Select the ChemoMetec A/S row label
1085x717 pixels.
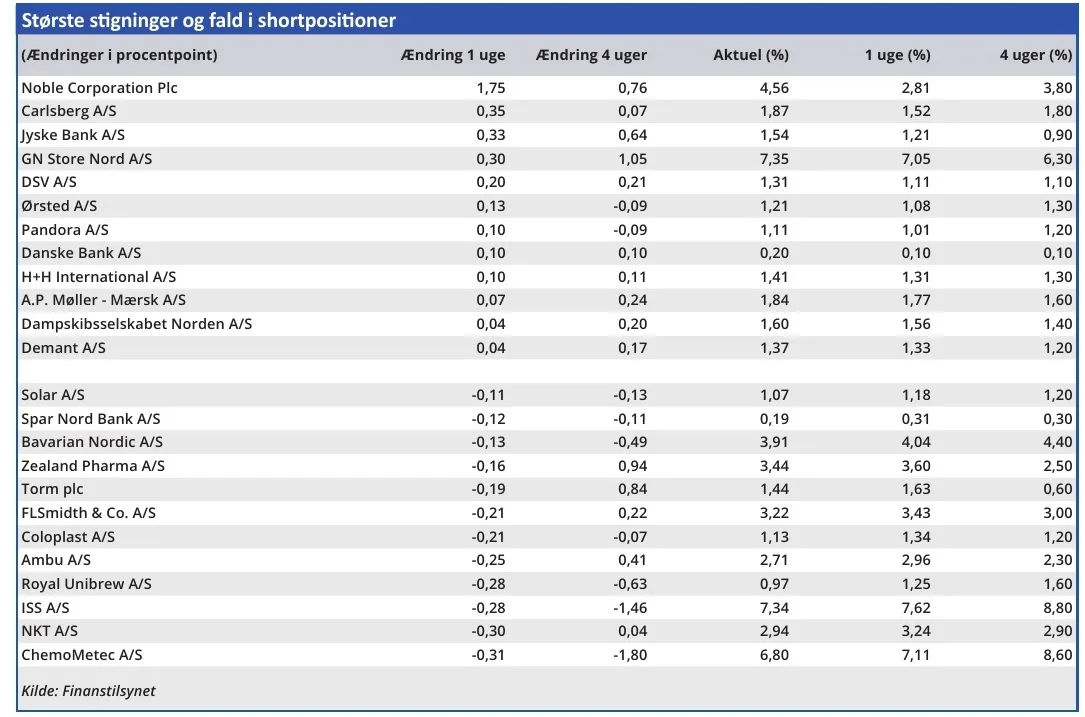pos(82,655)
